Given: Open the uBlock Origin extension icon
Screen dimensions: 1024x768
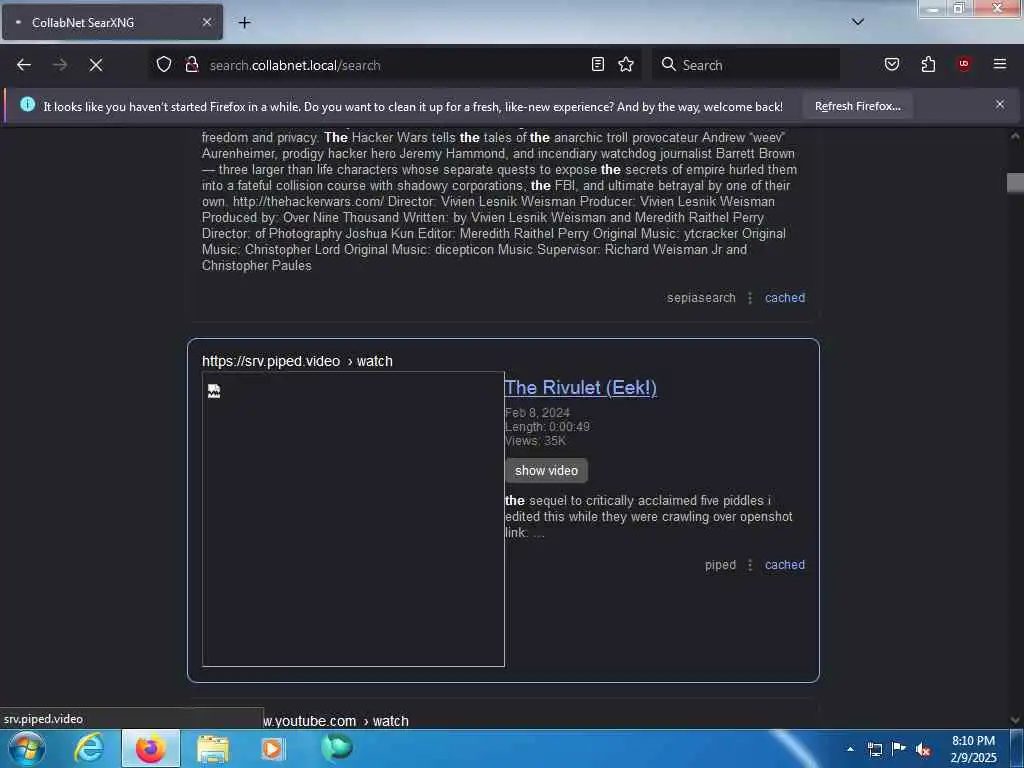Looking at the screenshot, I should pos(964,64).
